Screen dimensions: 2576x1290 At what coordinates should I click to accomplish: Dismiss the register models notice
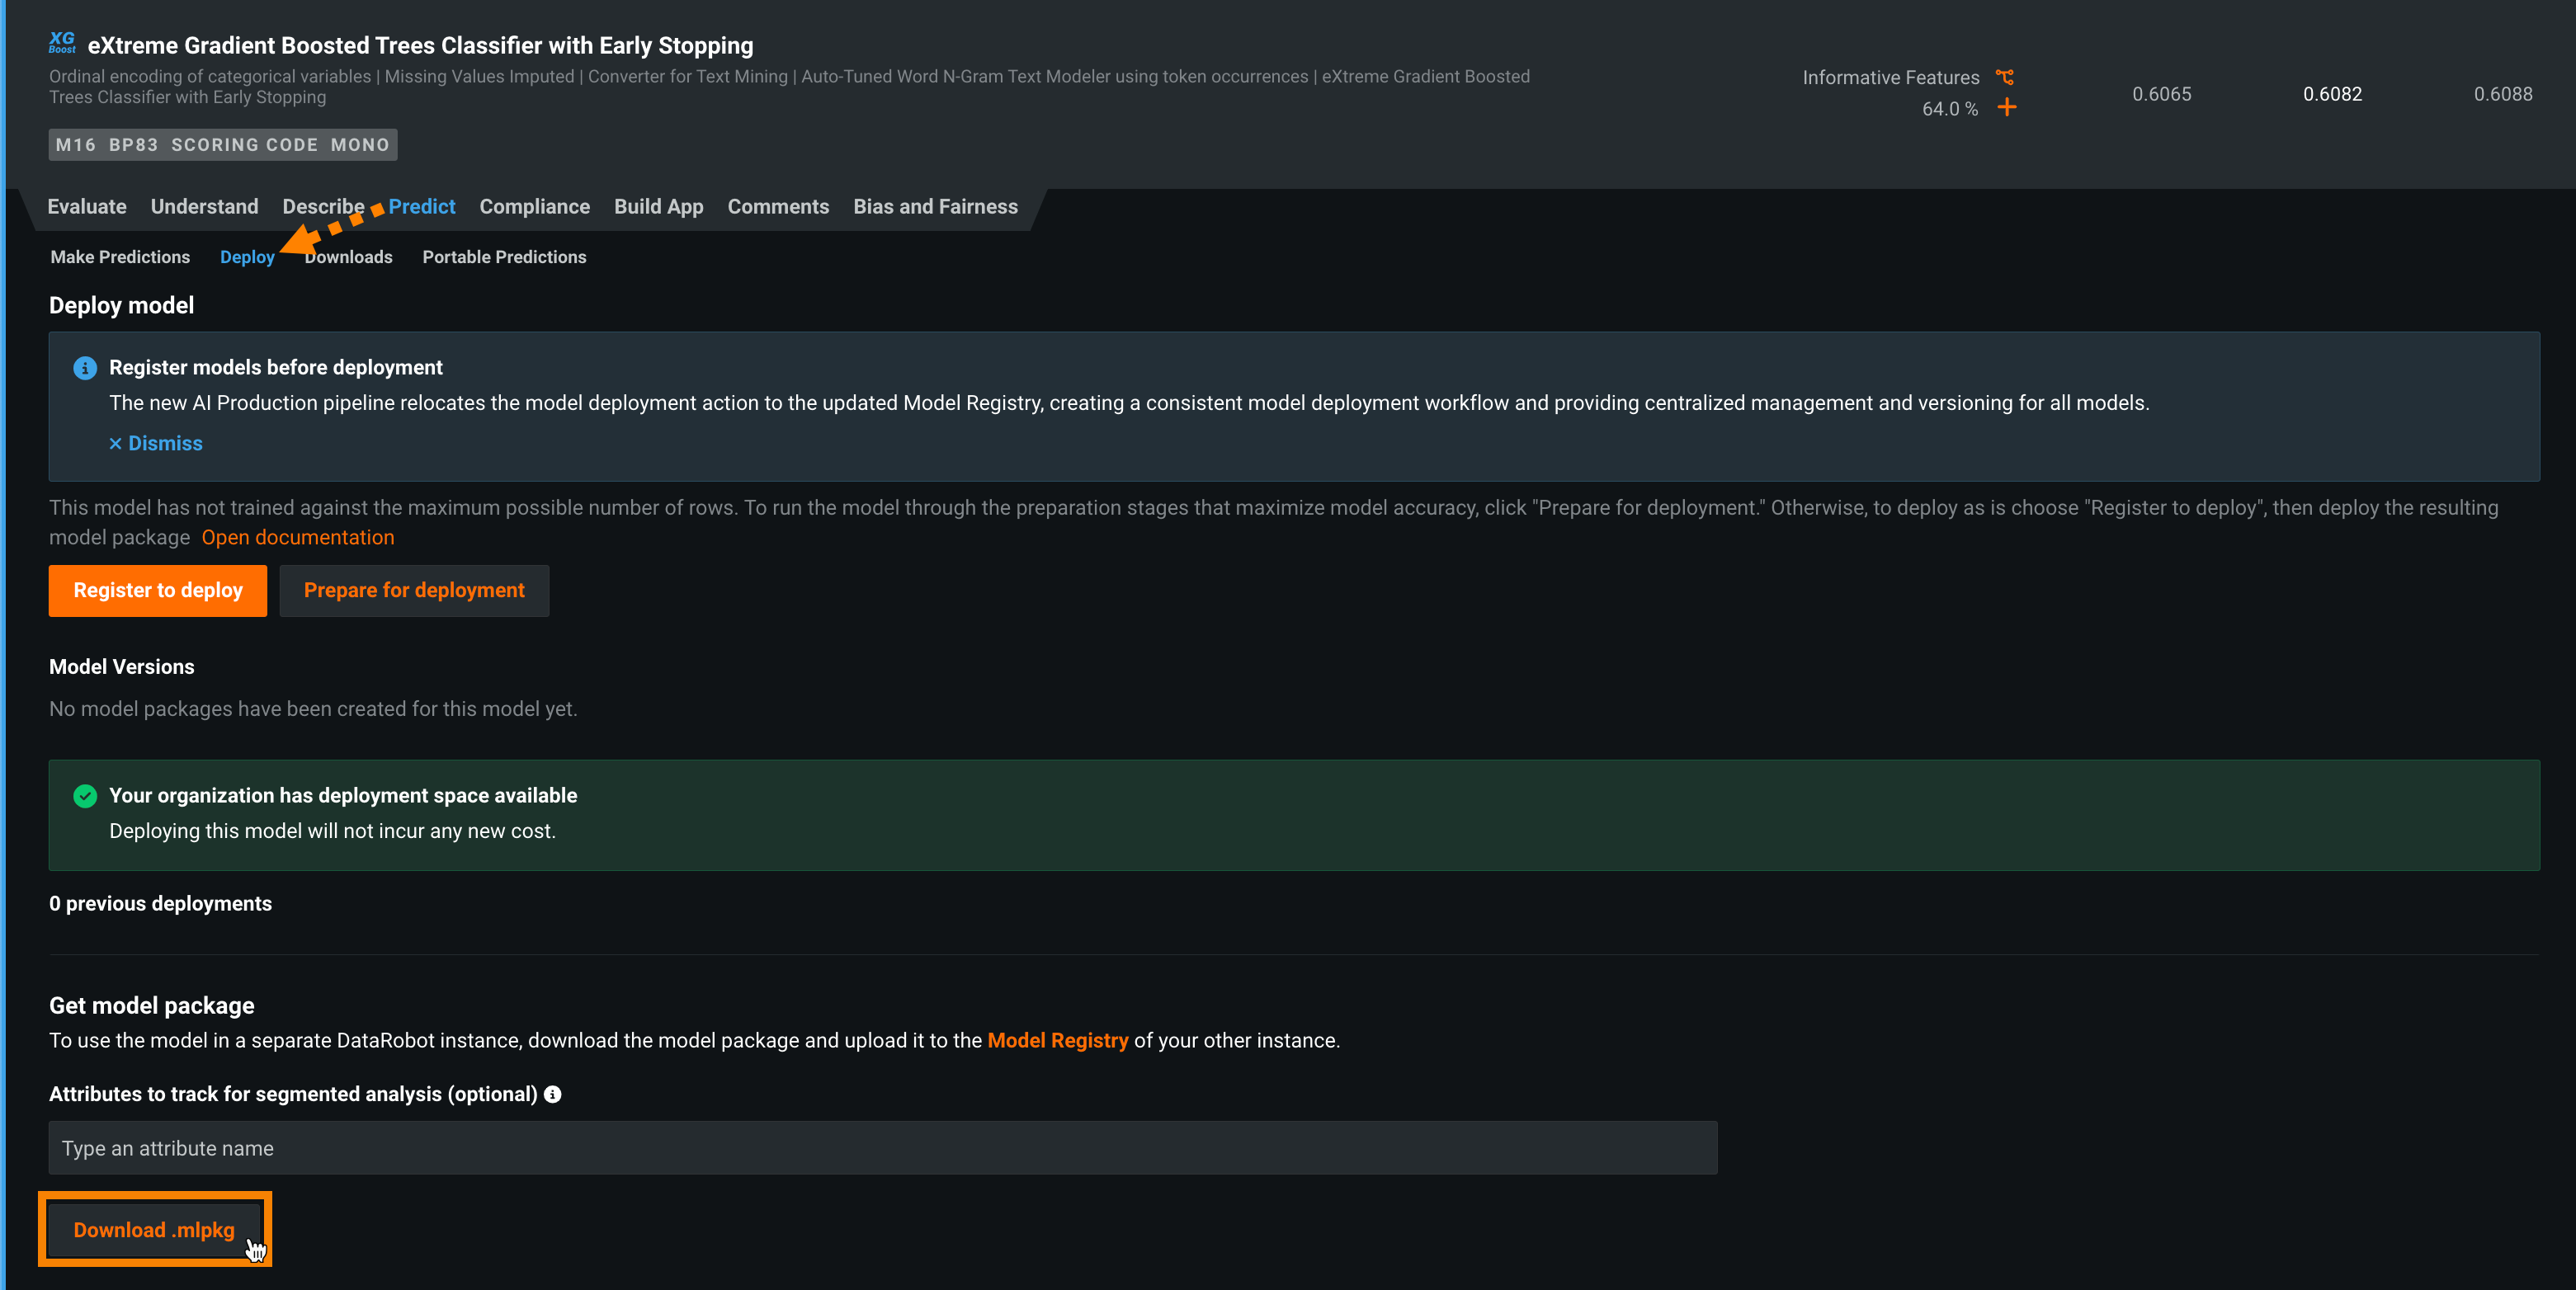click(x=156, y=443)
